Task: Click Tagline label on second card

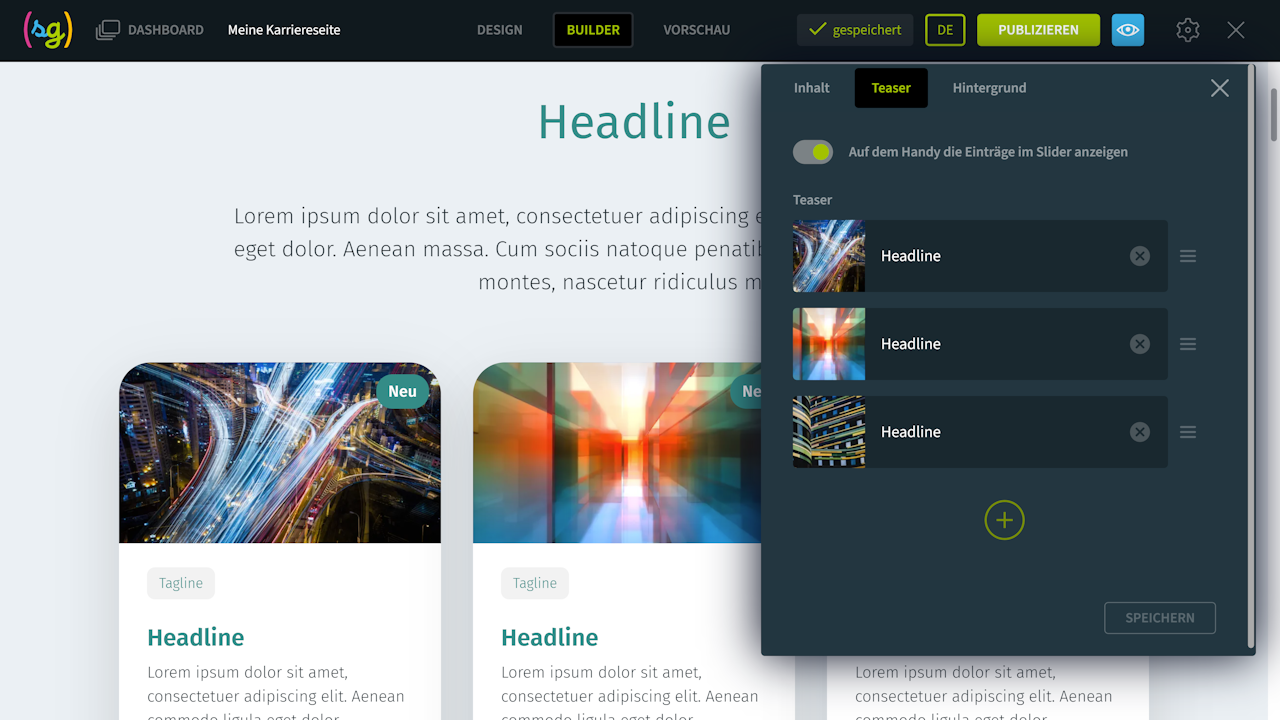Action: pos(535,584)
